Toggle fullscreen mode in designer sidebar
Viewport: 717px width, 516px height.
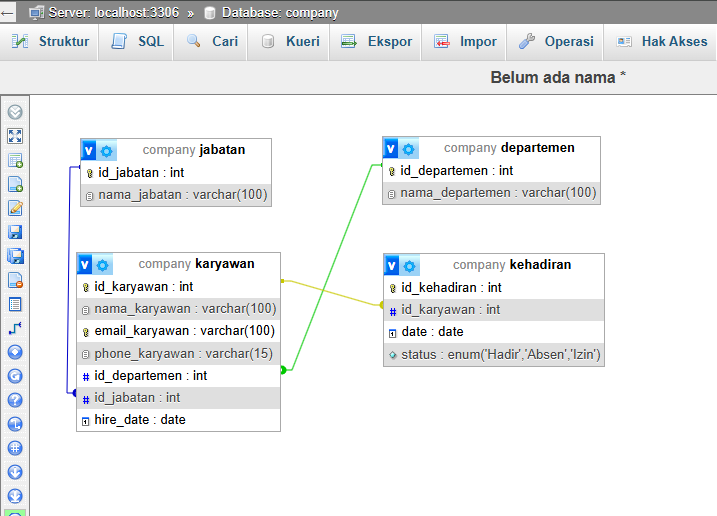point(15,136)
